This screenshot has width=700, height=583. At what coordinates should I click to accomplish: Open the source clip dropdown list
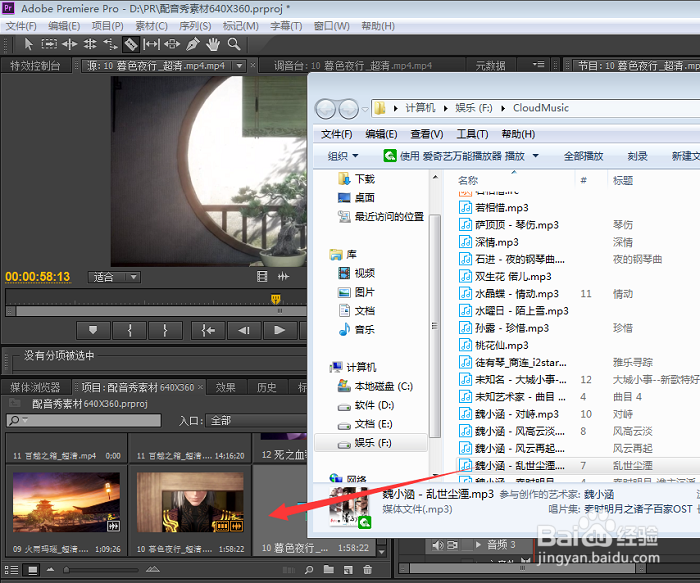tap(240, 66)
